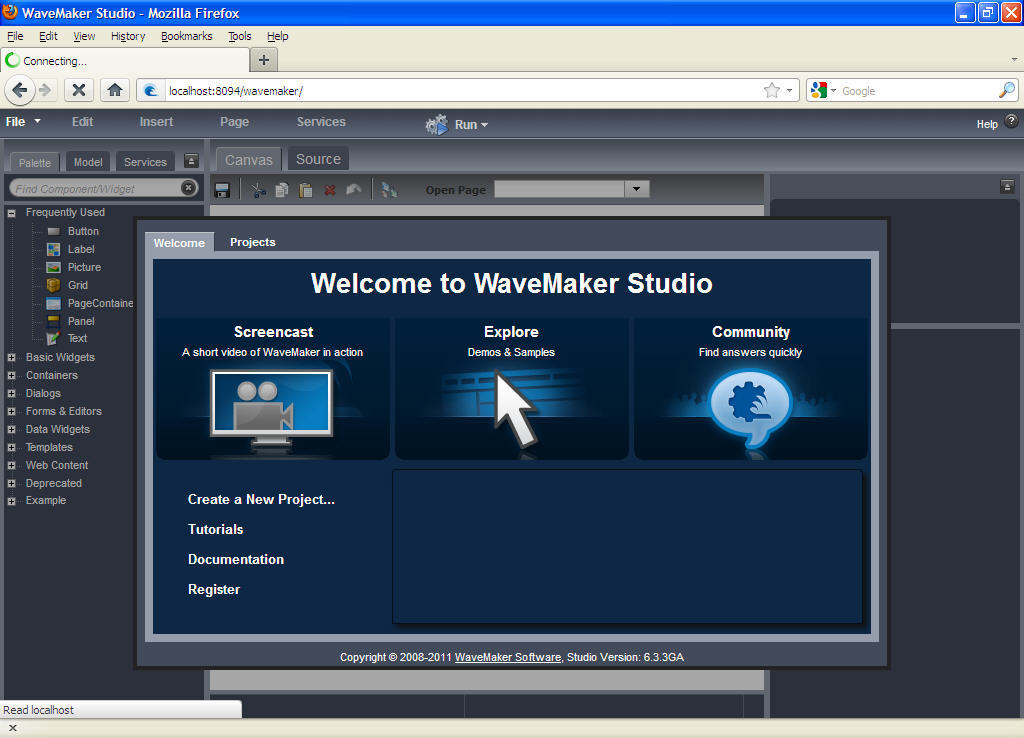Image resolution: width=1024 pixels, height=738 pixels.
Task: Switch to the Projects tab
Action: [253, 242]
